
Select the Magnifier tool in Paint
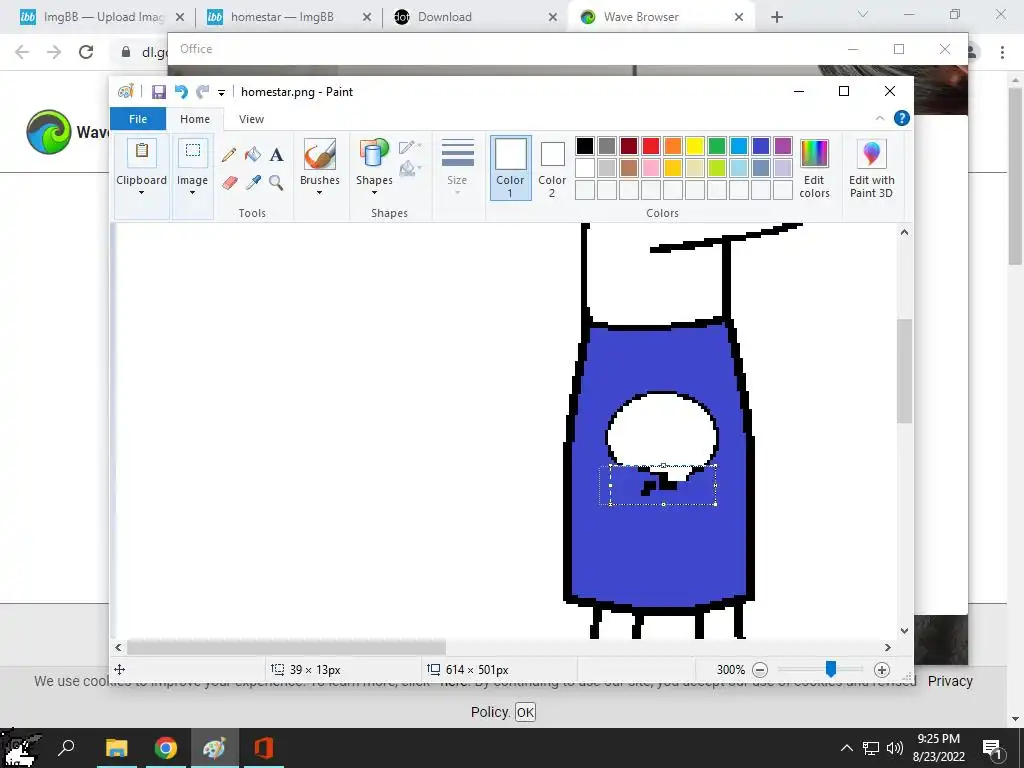click(276, 183)
